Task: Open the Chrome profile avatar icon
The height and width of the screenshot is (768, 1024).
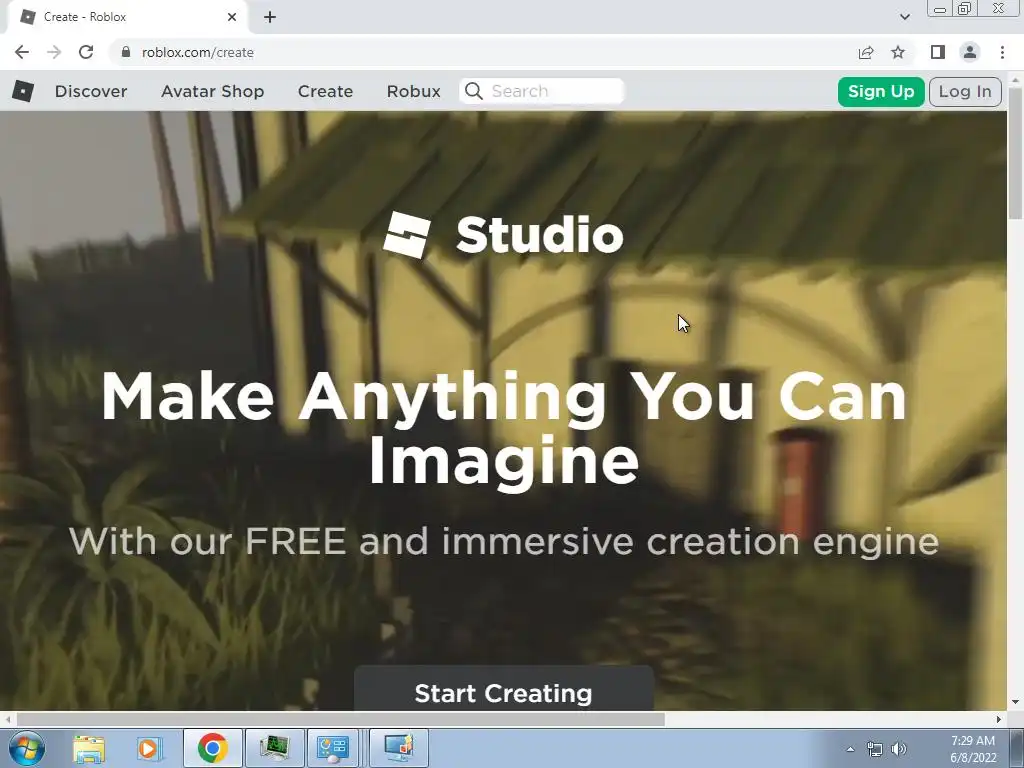Action: (970, 52)
